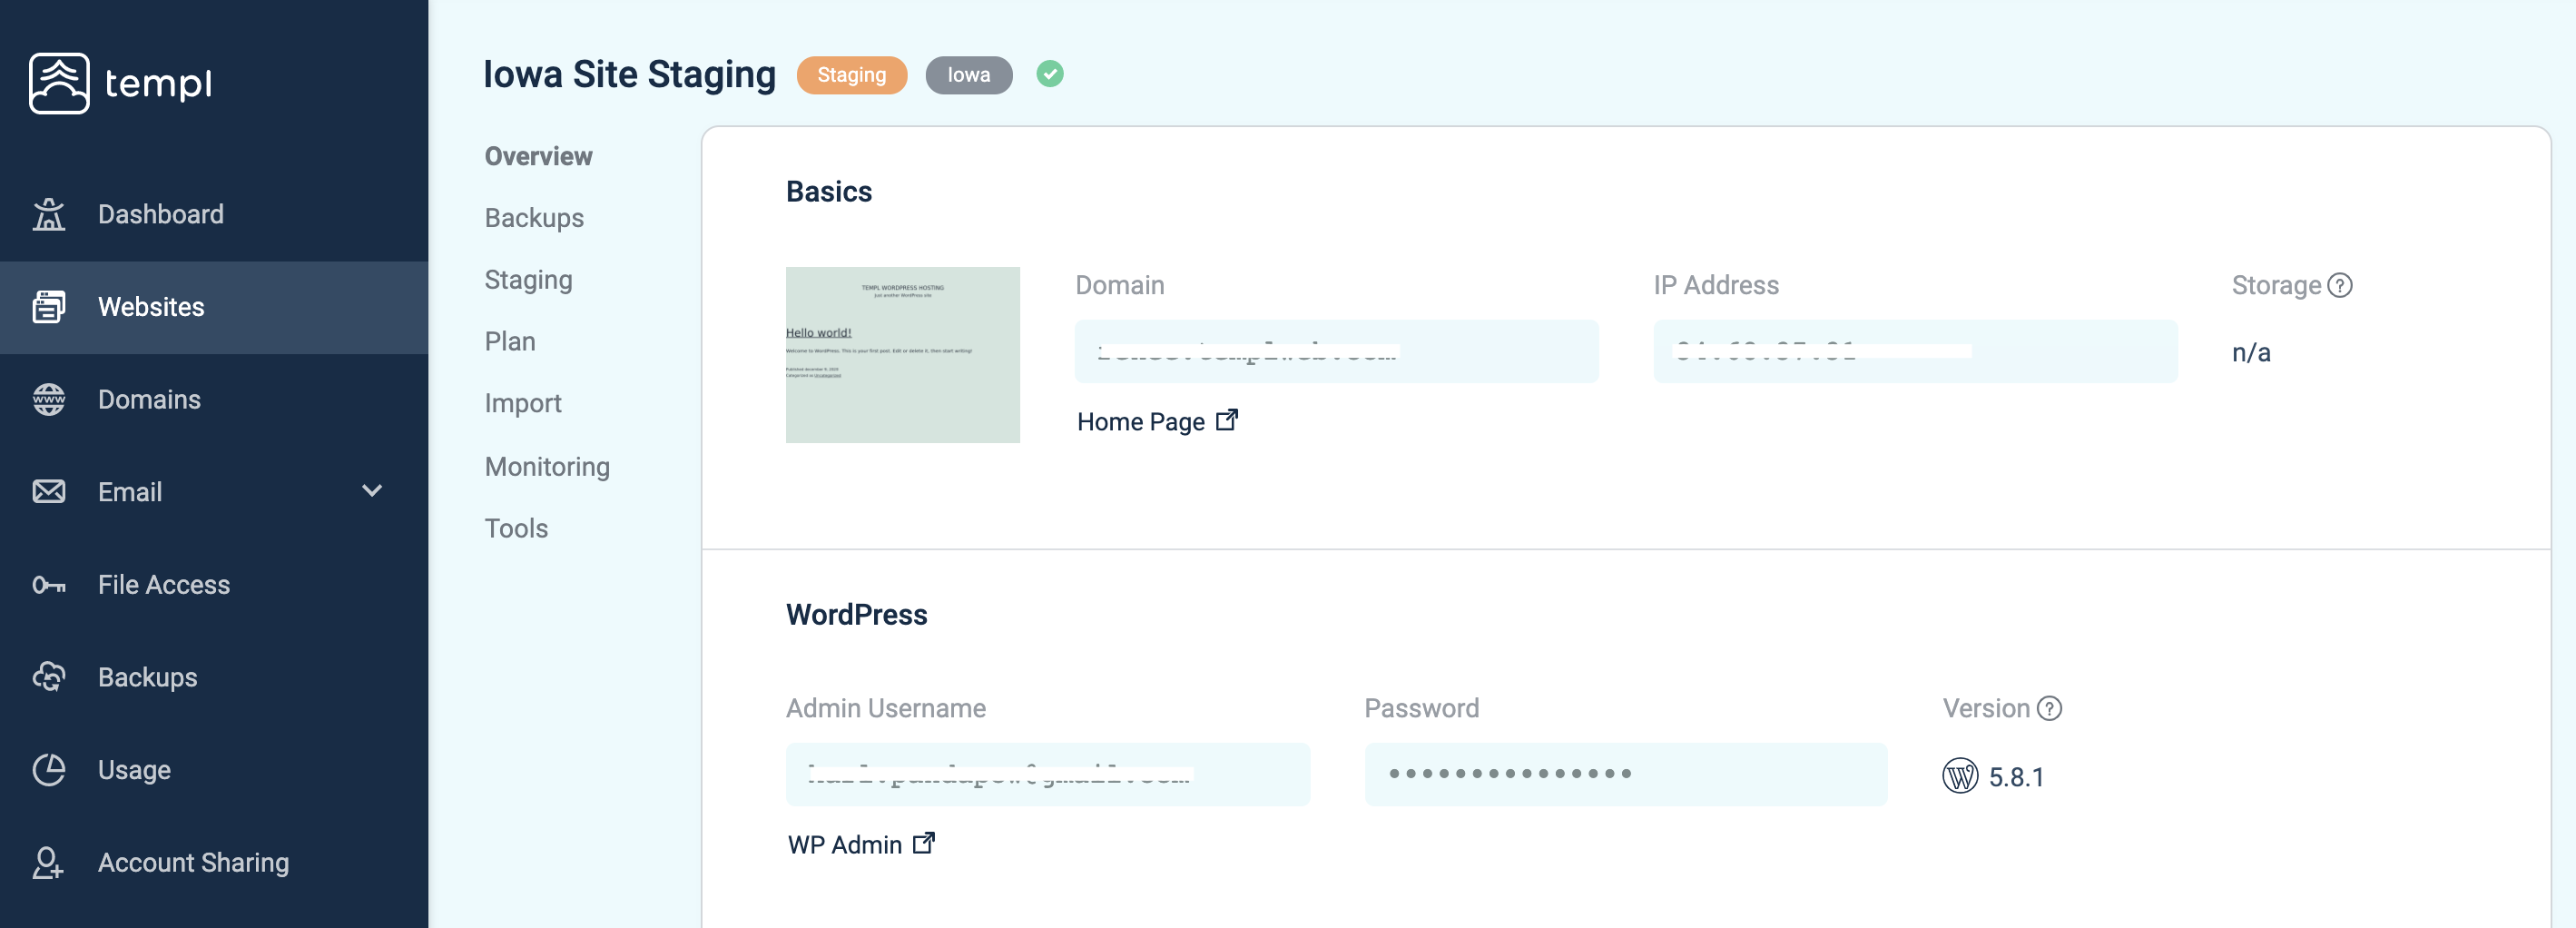Go to Domains in sidebar
Screen dimensions: 2576x928
point(214,399)
